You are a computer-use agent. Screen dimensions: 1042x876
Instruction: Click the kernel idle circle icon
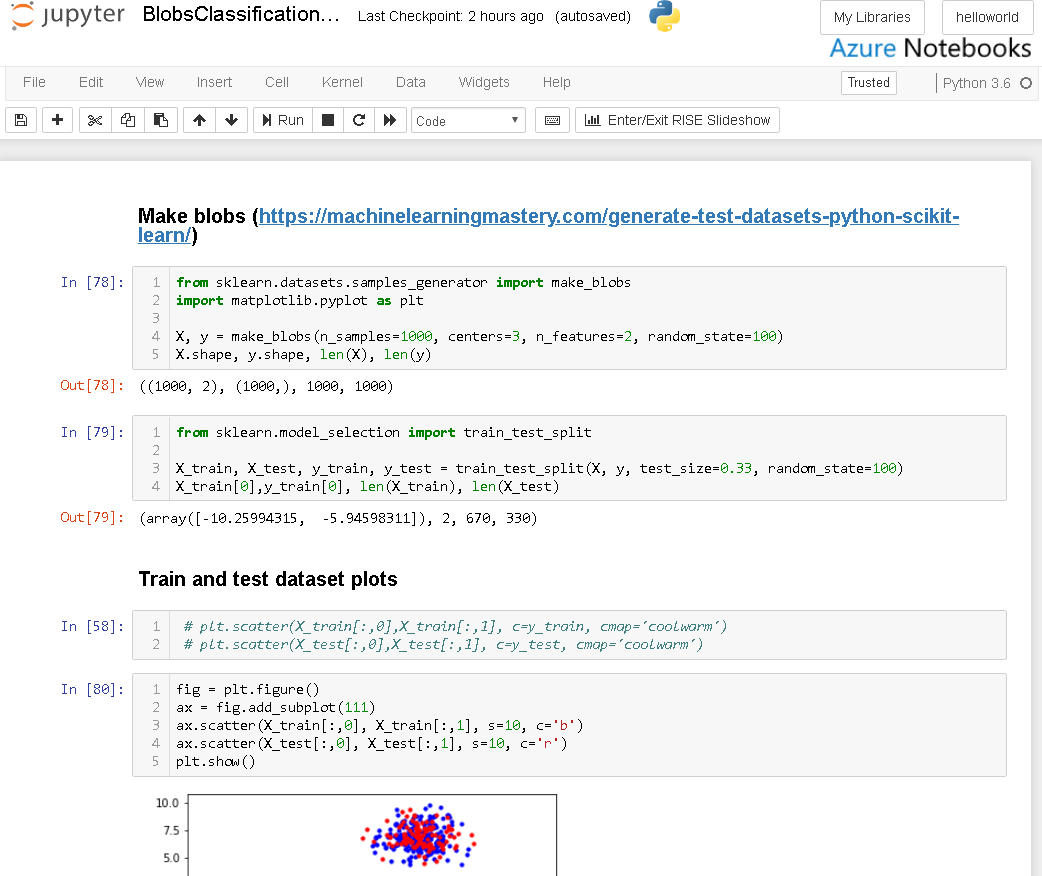1026,83
